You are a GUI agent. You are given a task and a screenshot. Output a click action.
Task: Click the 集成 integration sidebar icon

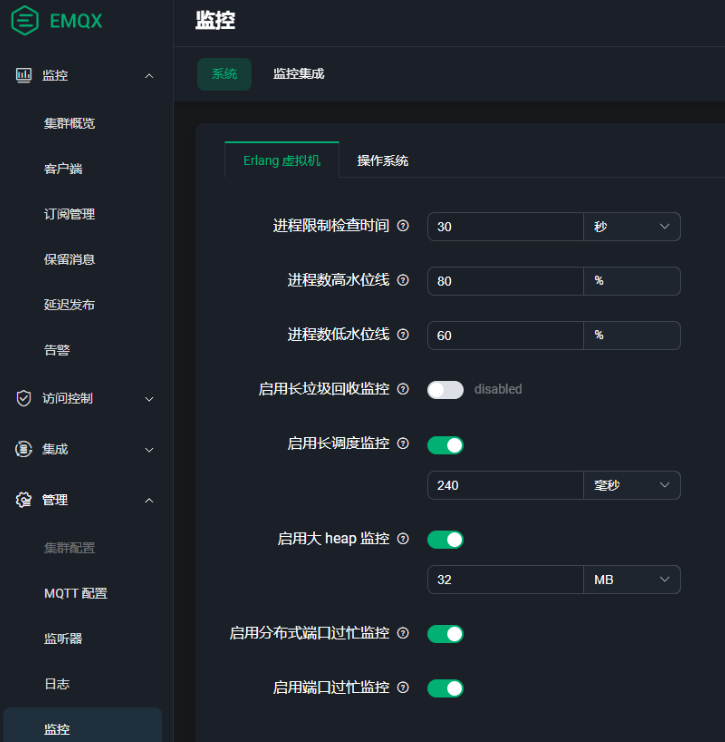point(24,450)
